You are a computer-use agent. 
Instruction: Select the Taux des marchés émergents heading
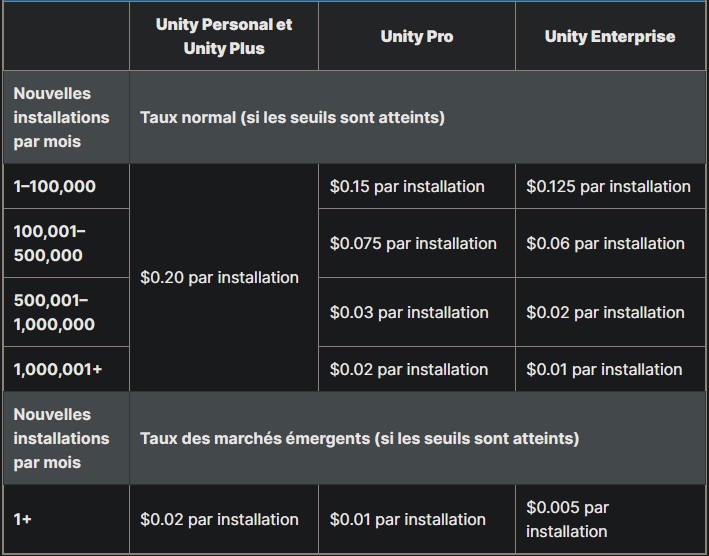359,438
